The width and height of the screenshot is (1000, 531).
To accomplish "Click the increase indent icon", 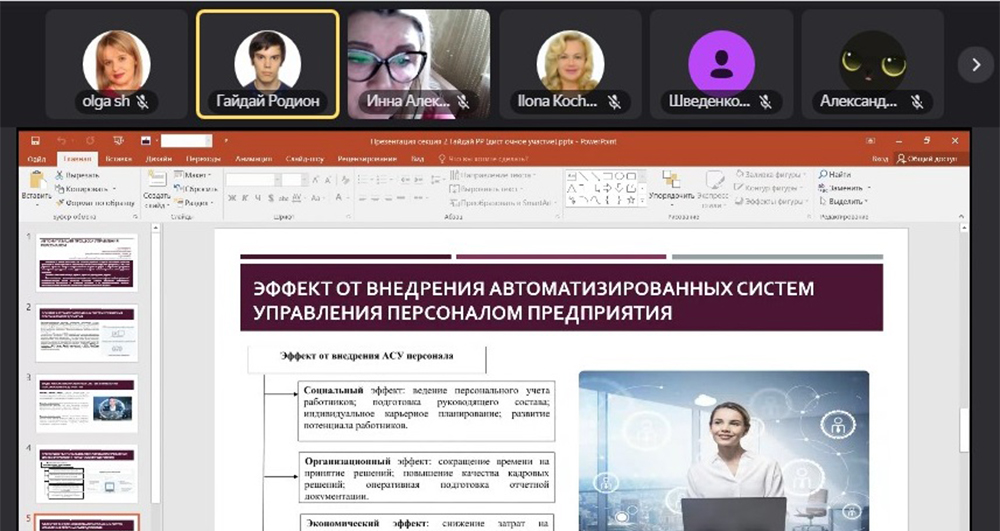I will 420,180.
